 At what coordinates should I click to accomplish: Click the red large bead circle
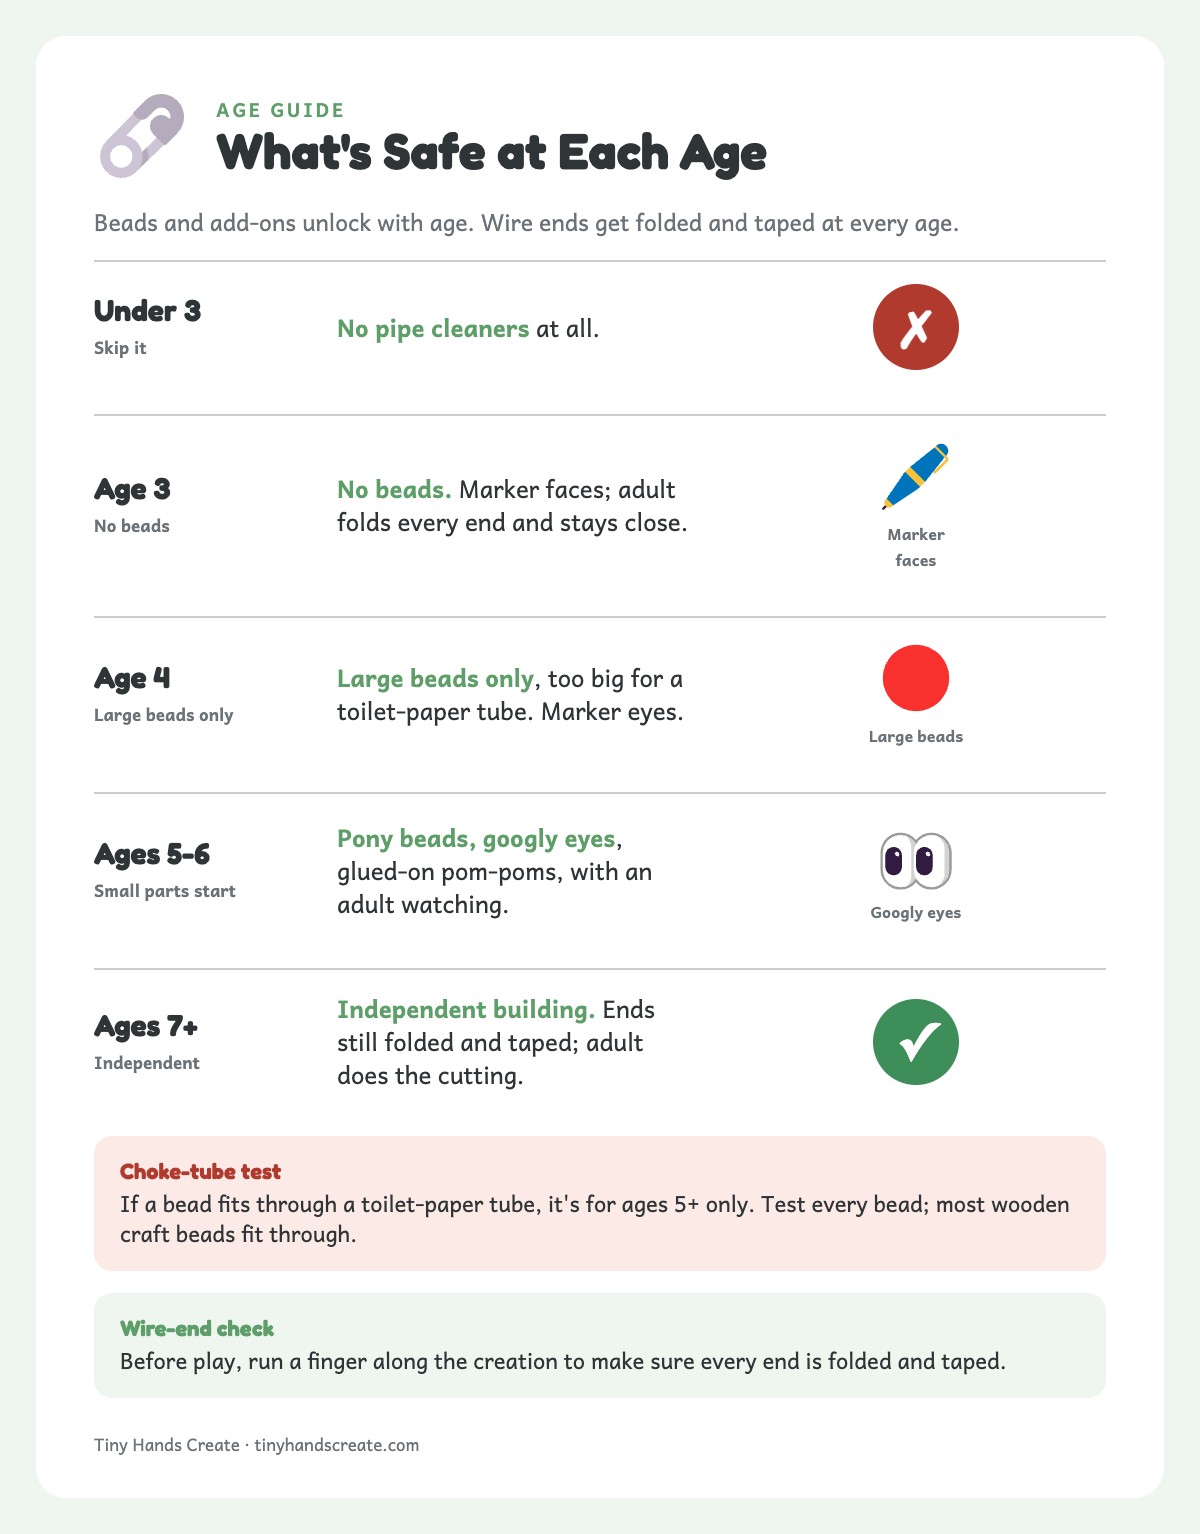916,678
